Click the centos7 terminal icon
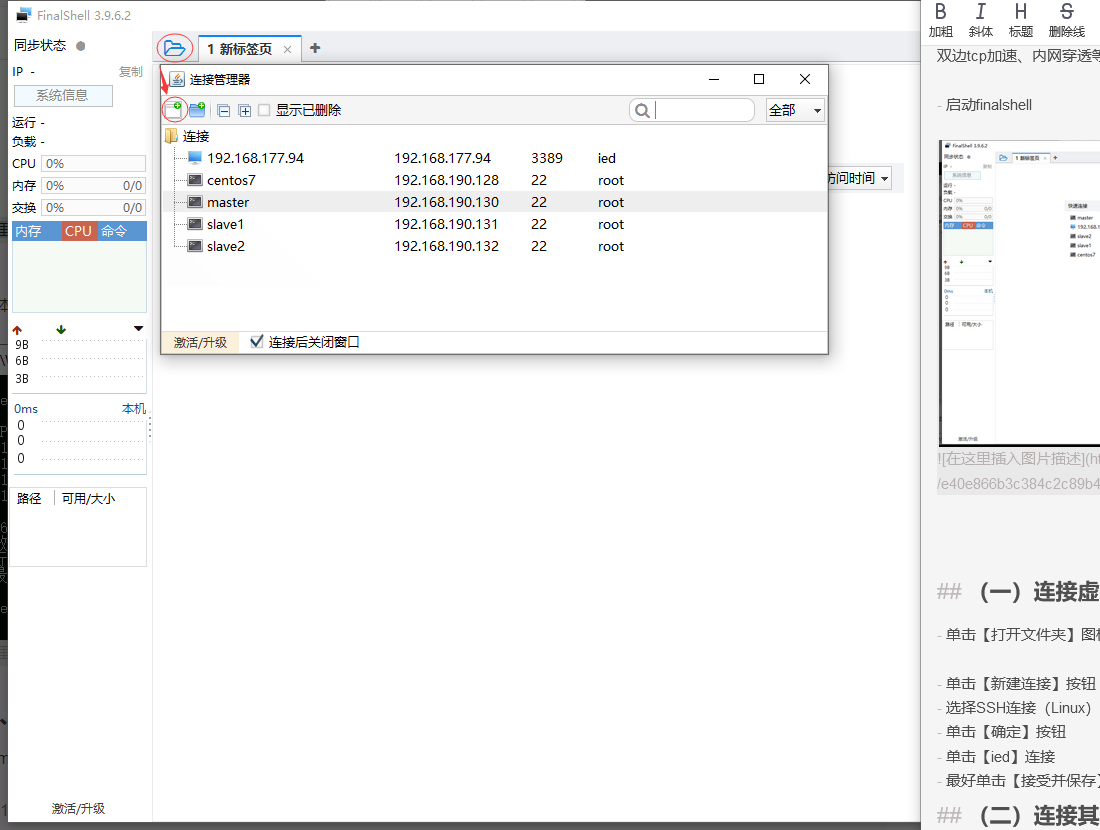1100x830 pixels. tap(195, 180)
